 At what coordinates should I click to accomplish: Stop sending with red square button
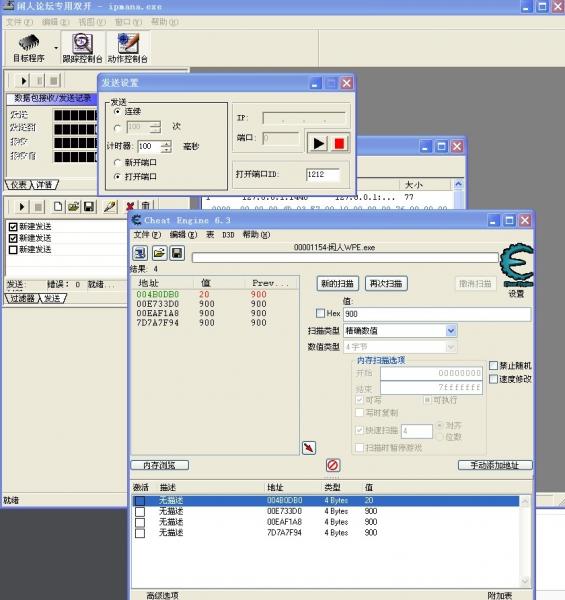point(339,144)
